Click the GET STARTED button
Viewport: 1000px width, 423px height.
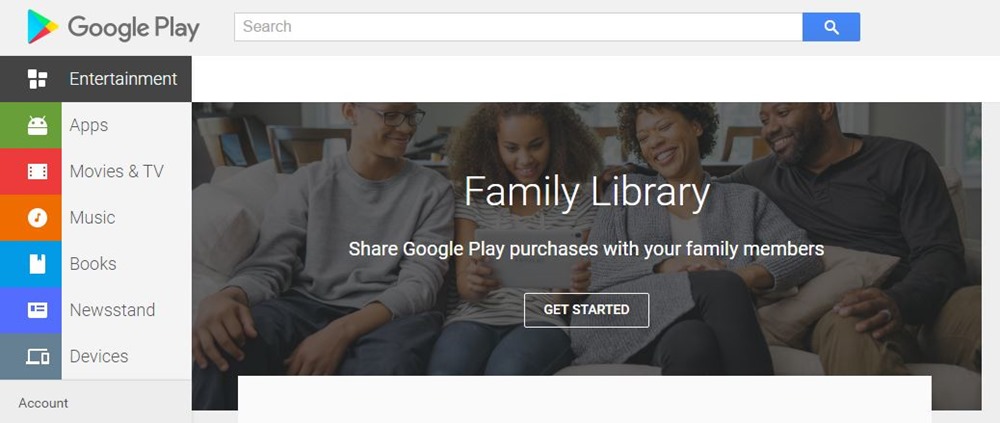(586, 310)
